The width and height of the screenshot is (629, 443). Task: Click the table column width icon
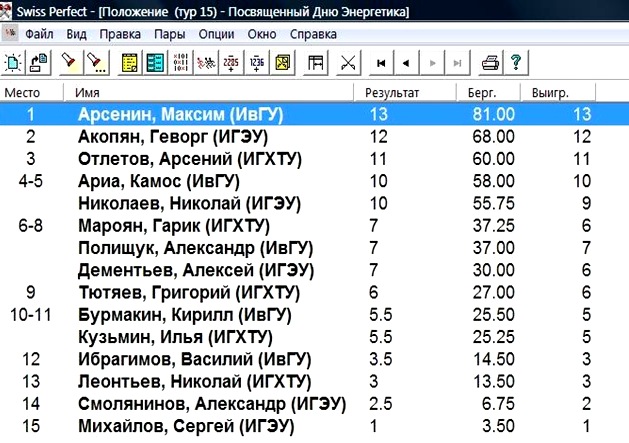click(x=316, y=63)
